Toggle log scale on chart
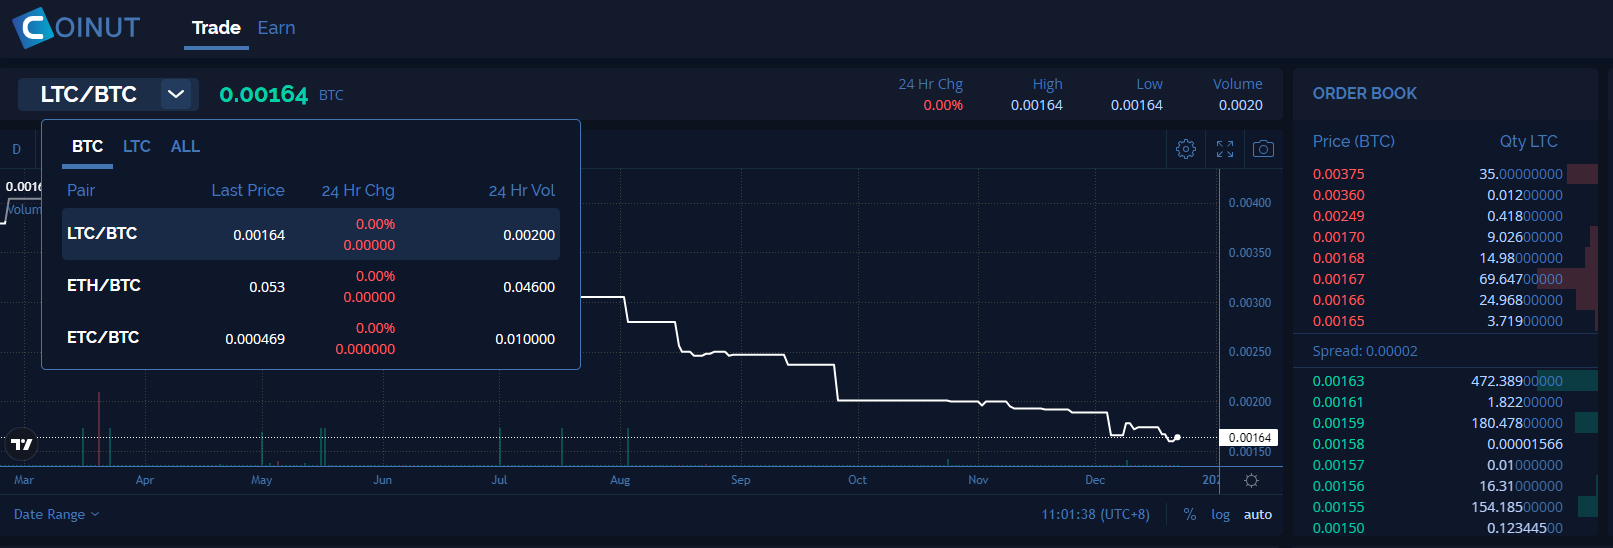1613x548 pixels. pyautogui.click(x=1221, y=514)
